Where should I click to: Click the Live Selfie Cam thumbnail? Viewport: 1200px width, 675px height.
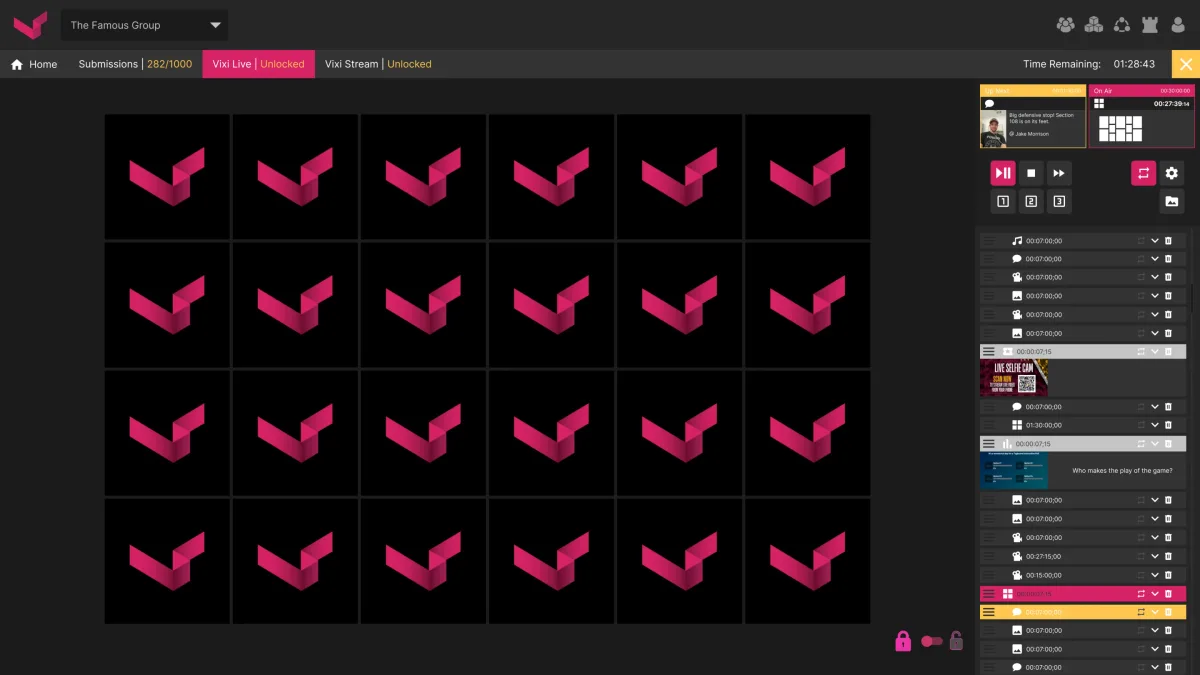[1014, 379]
